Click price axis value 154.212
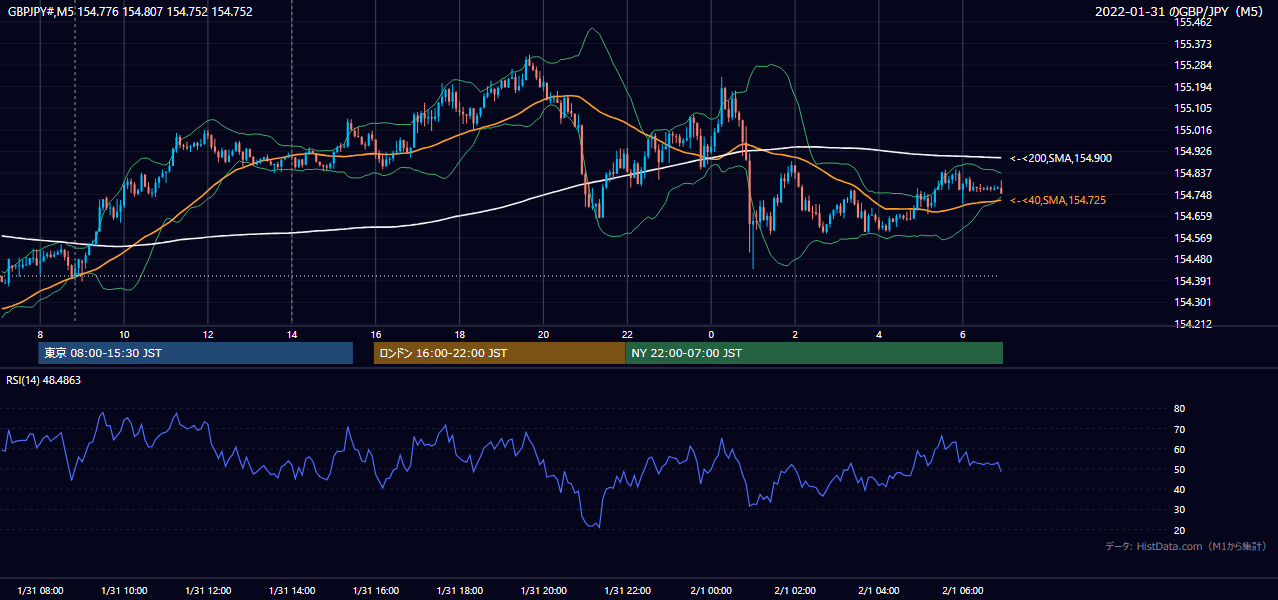 (1194, 324)
